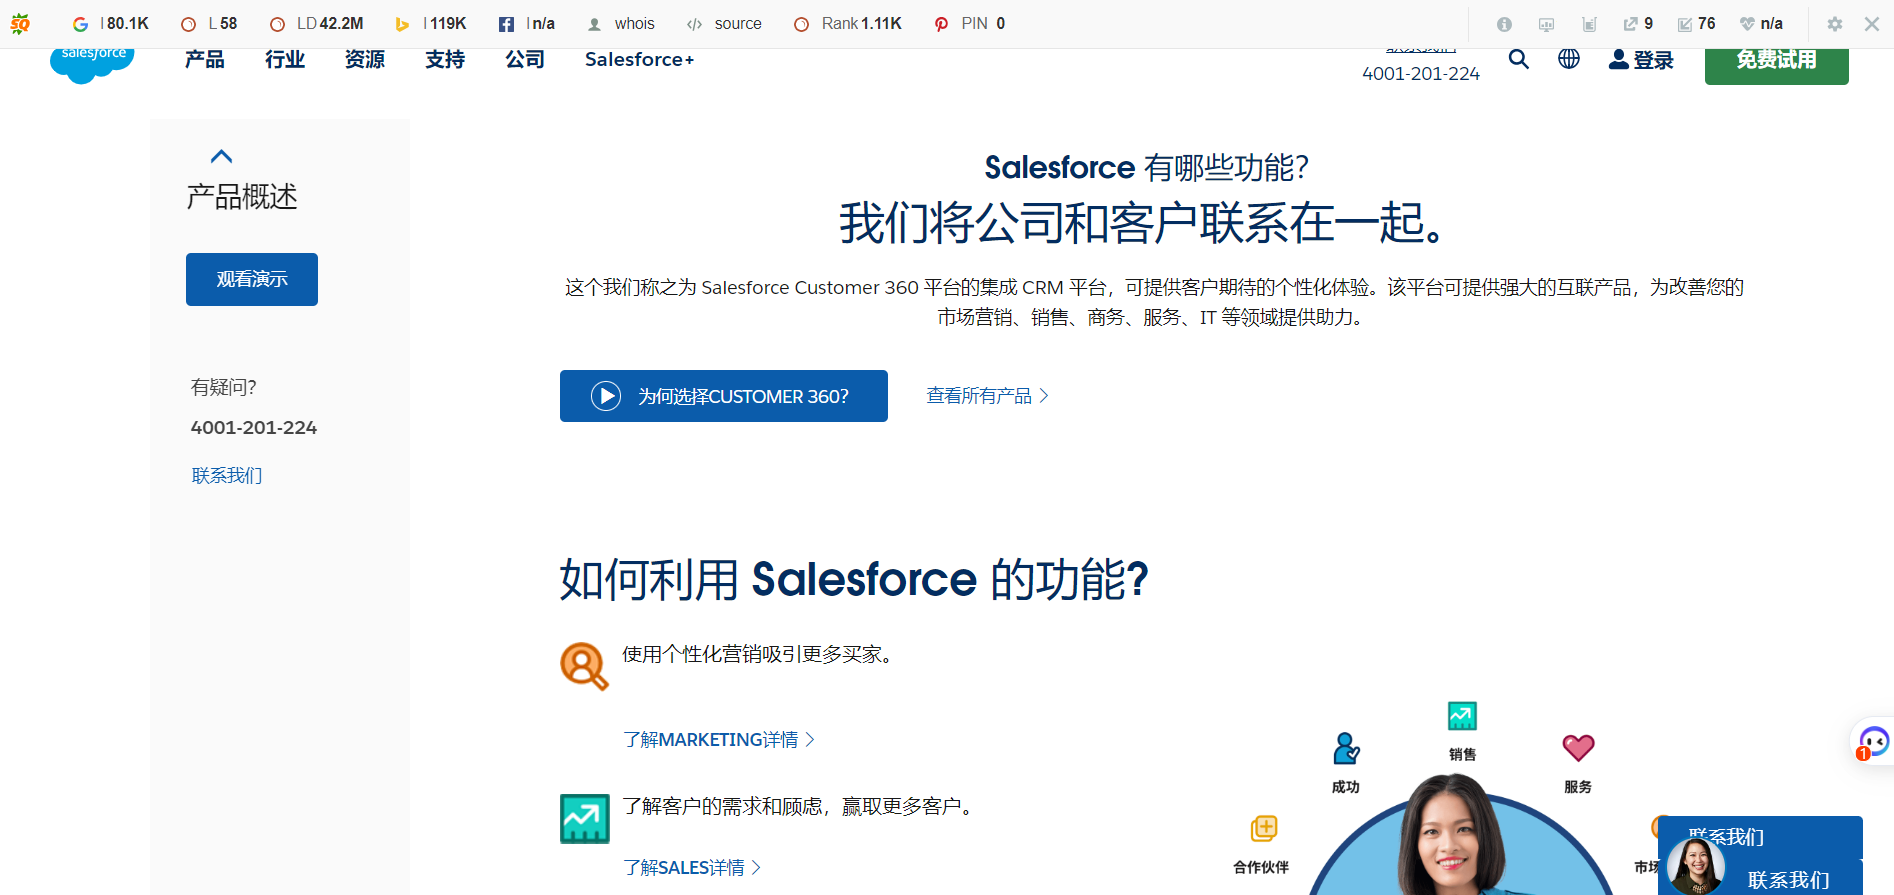The height and width of the screenshot is (895, 1894).
Task: Open the 支持 navigation menu
Action: 445,60
